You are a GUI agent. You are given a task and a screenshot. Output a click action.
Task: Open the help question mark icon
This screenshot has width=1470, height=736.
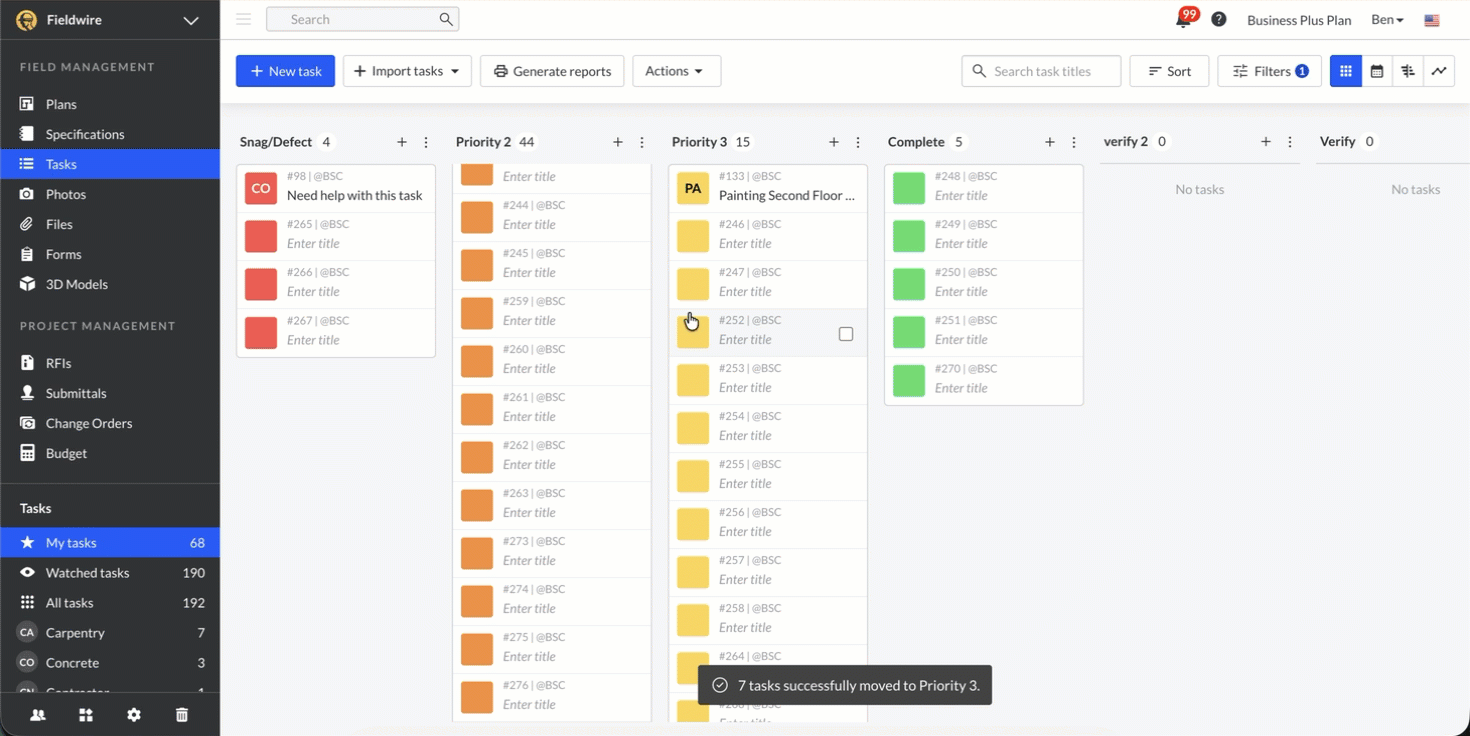coord(1219,19)
